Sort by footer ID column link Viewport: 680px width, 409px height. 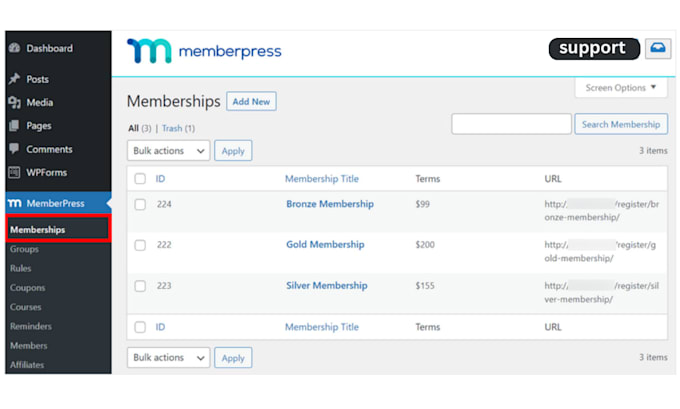(x=160, y=327)
